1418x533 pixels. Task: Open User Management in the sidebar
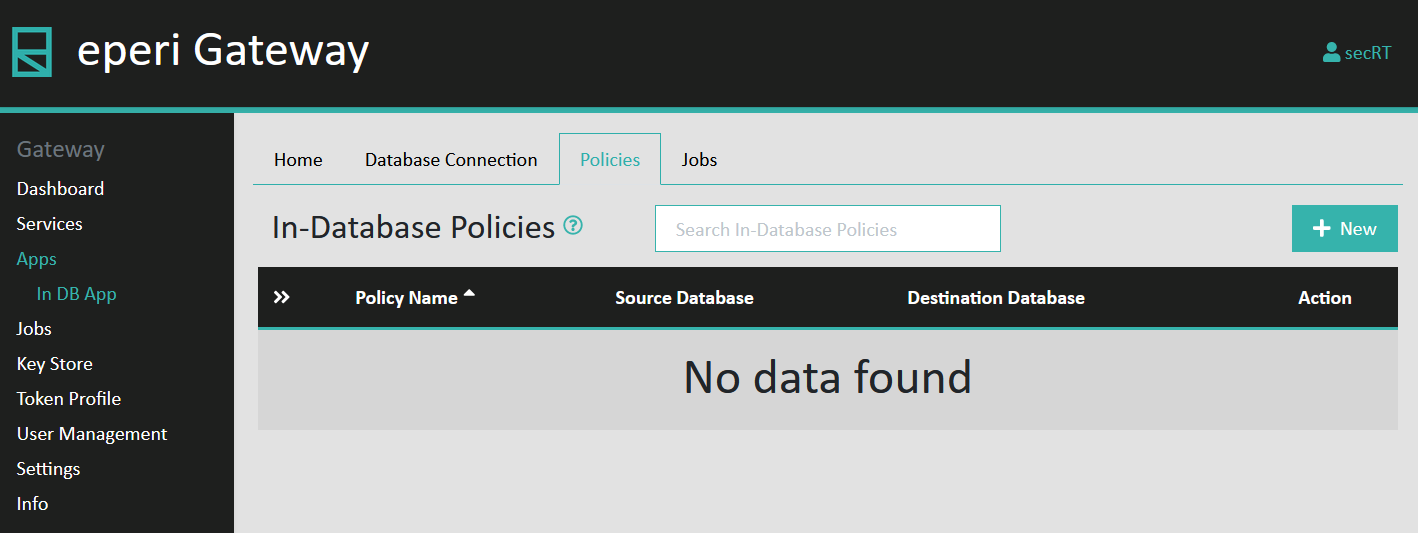(x=92, y=434)
